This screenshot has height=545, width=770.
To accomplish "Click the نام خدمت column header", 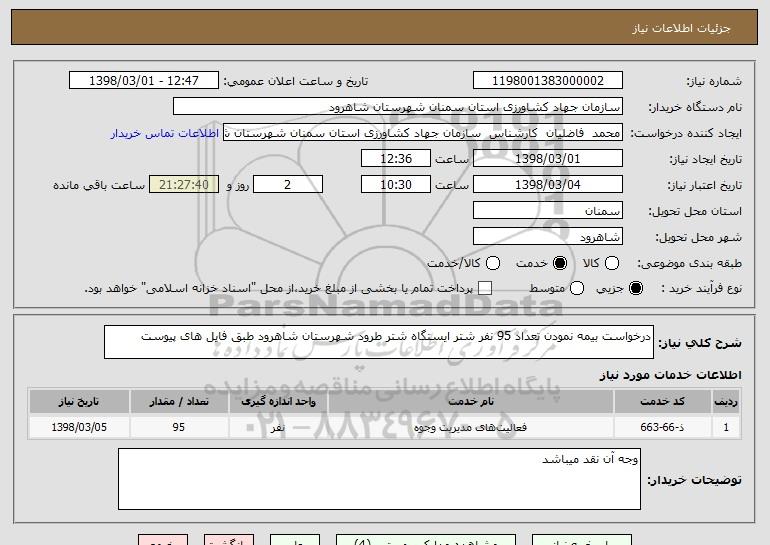I will pyautogui.click(x=470, y=402).
